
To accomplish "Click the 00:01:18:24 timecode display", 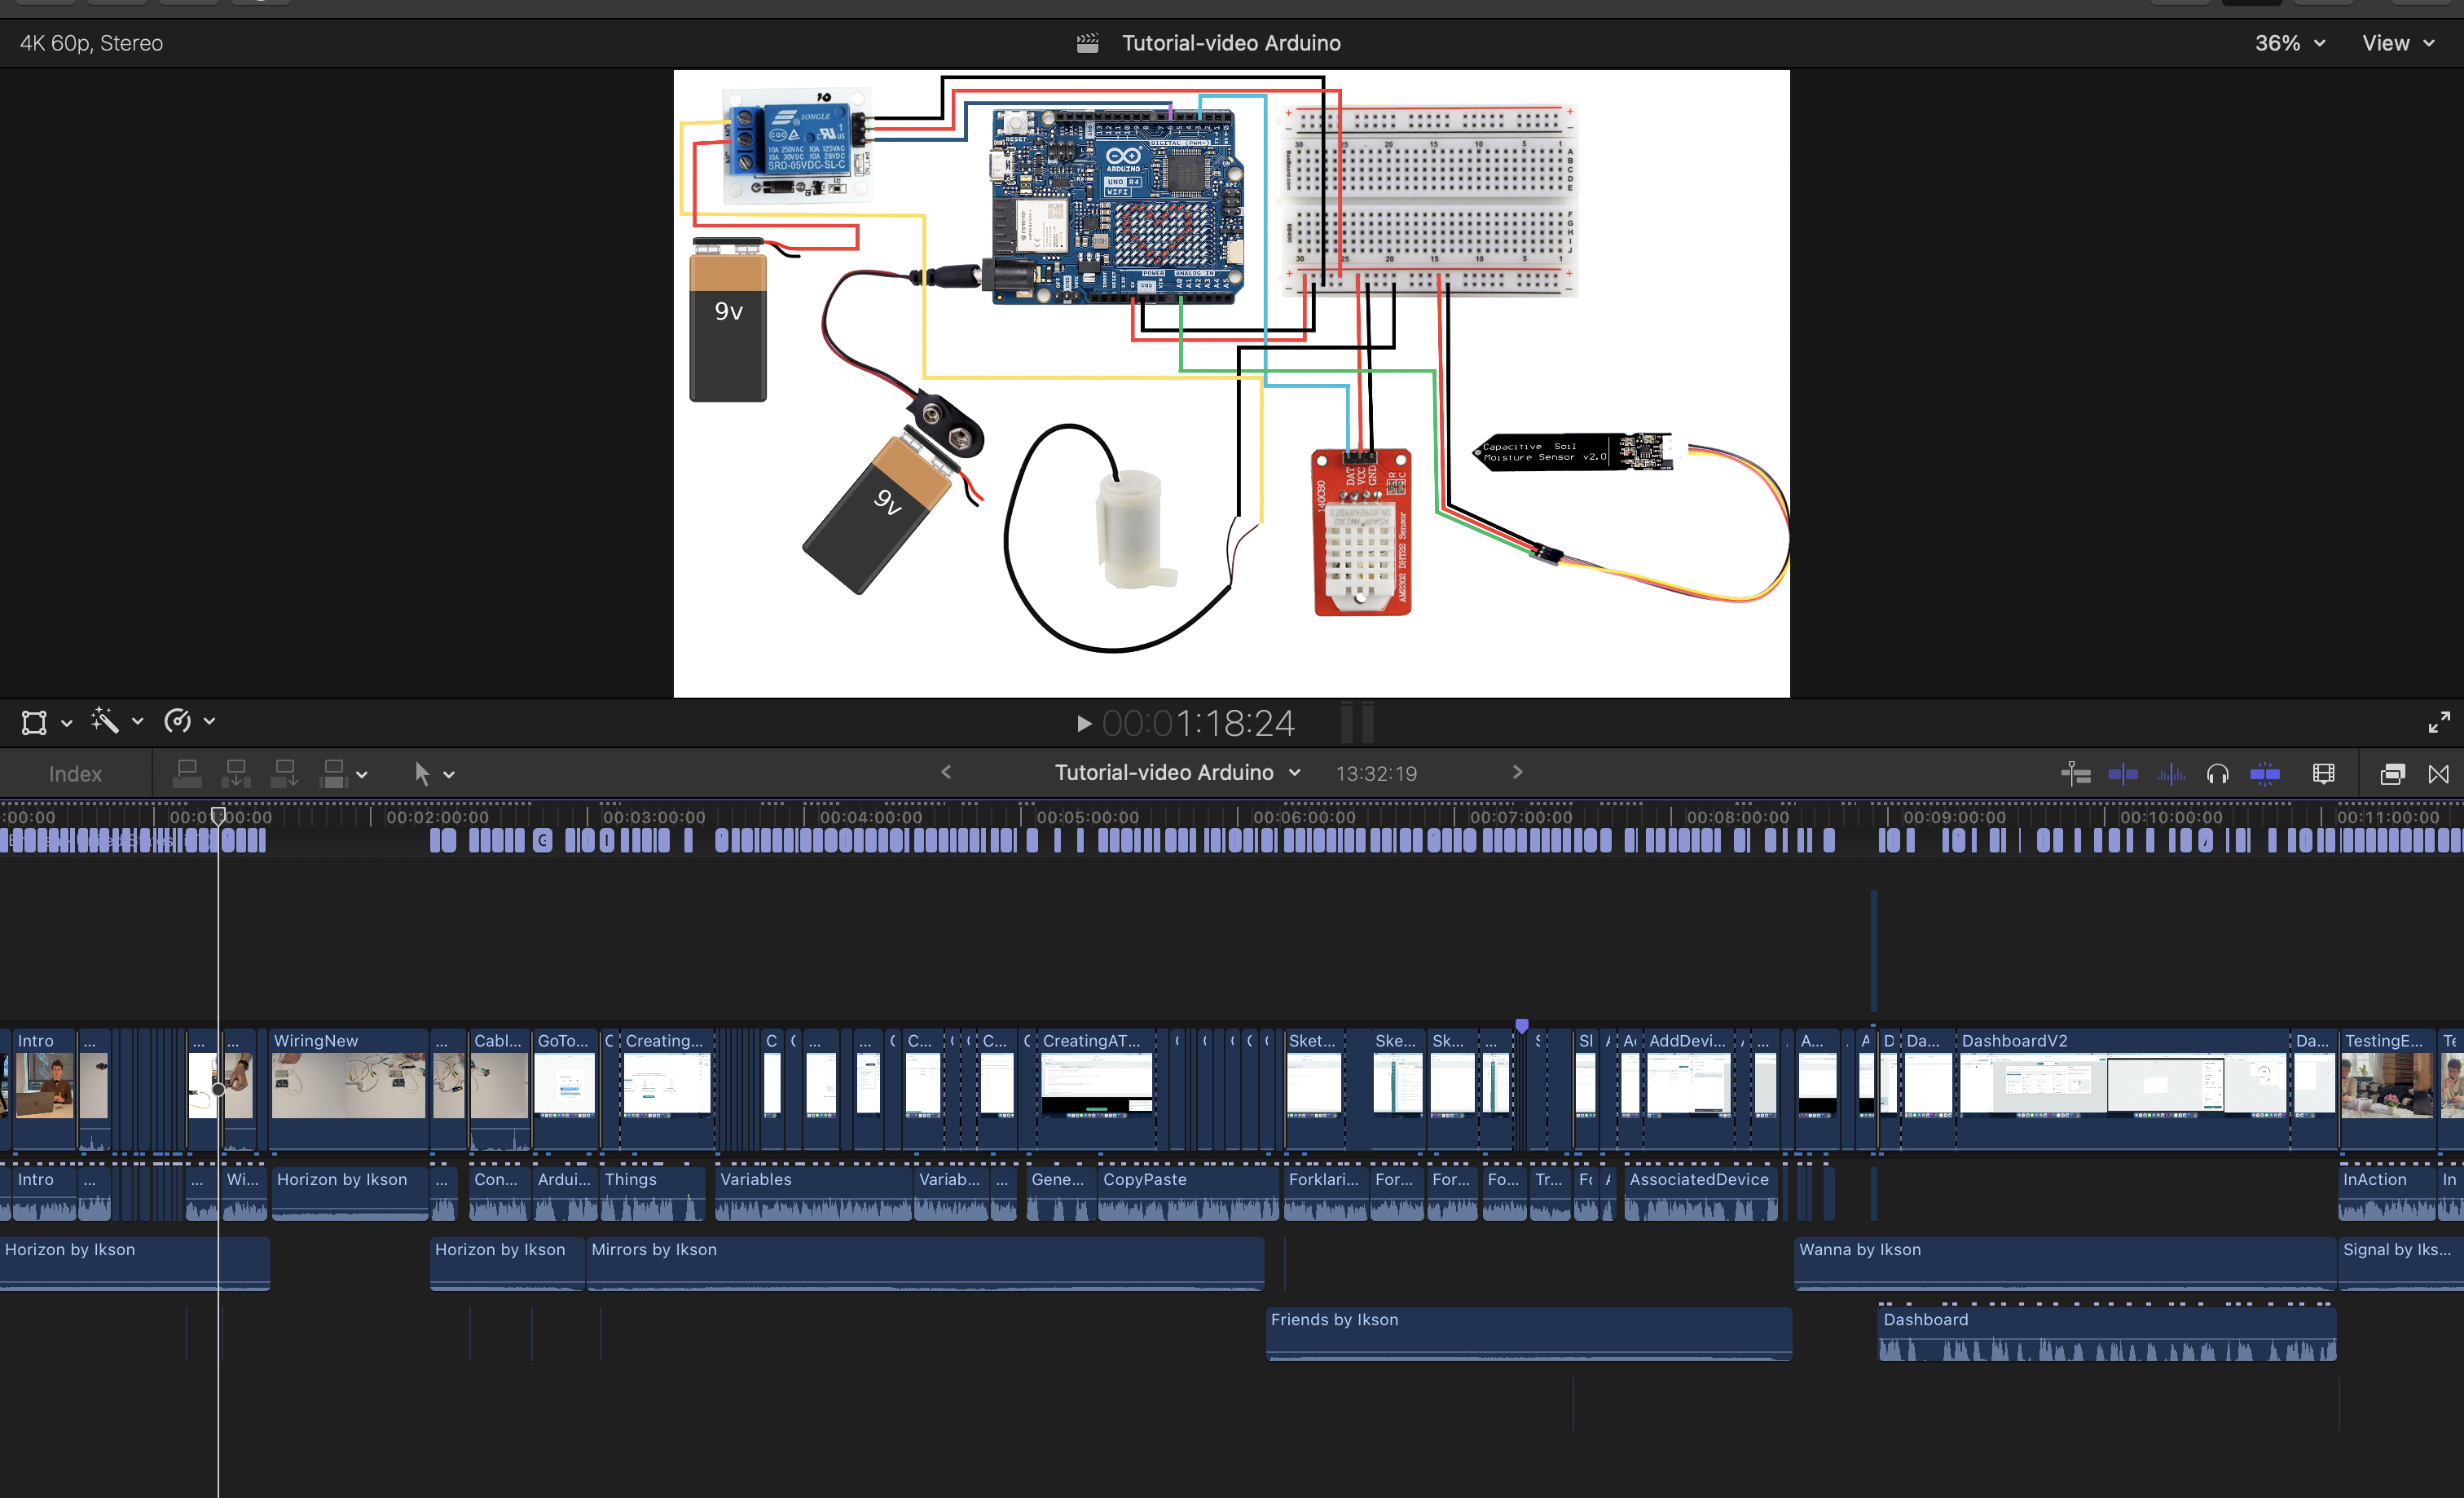I will point(1198,723).
